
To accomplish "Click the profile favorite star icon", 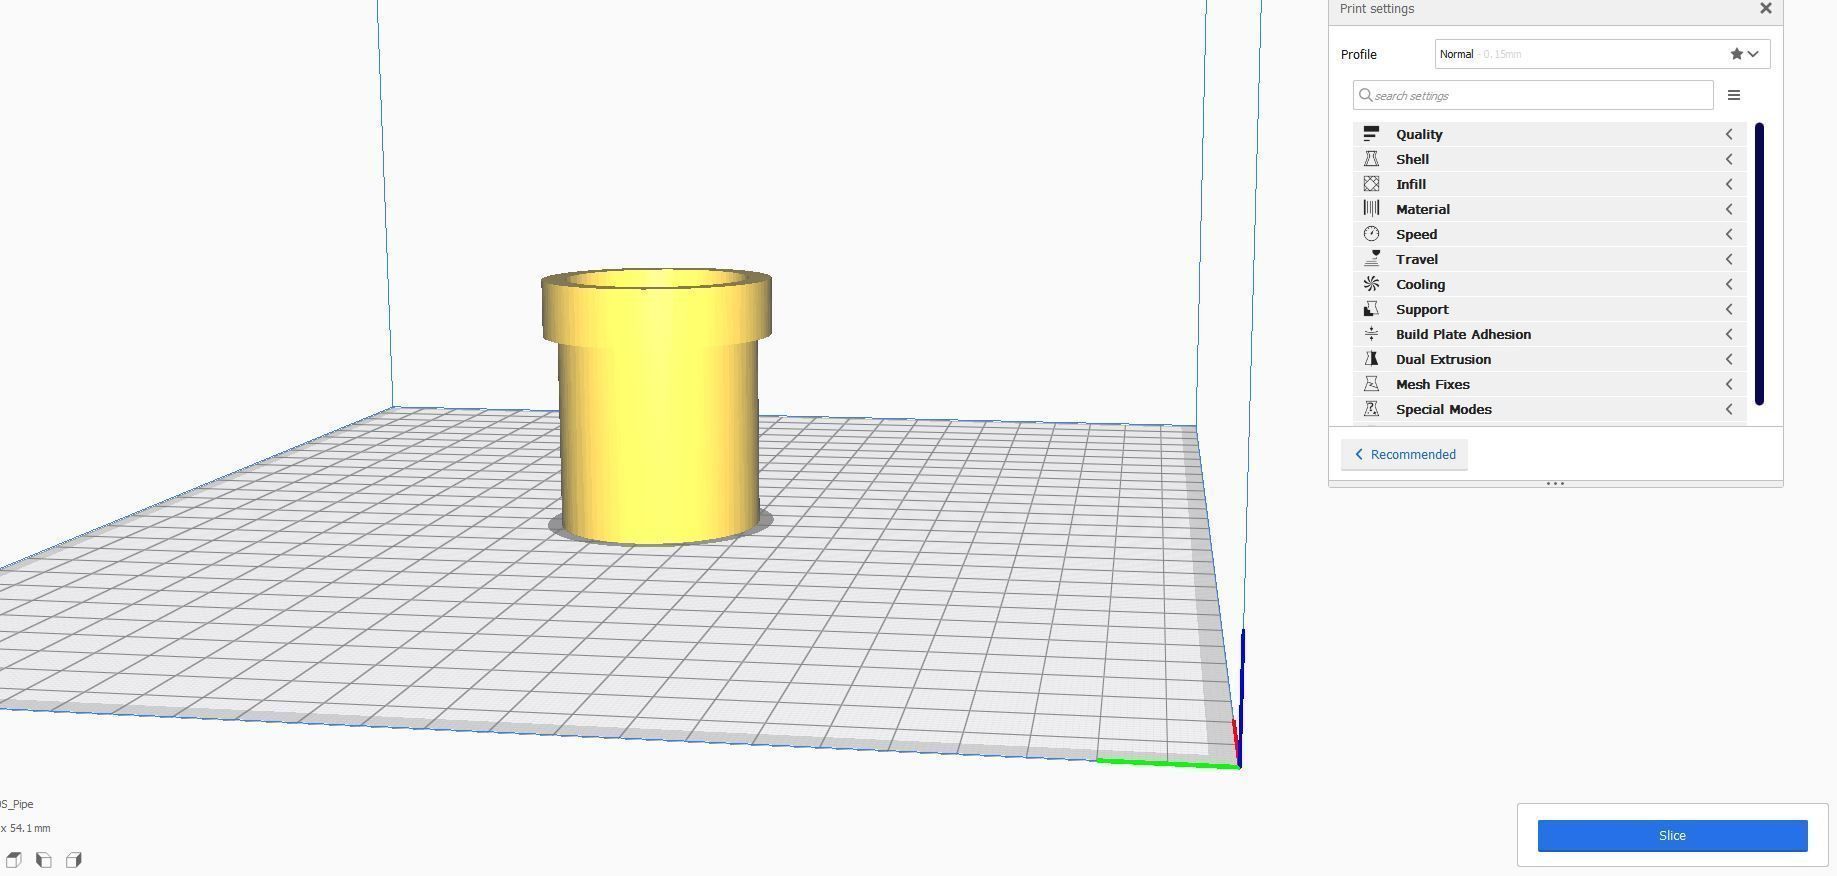I will point(1737,54).
